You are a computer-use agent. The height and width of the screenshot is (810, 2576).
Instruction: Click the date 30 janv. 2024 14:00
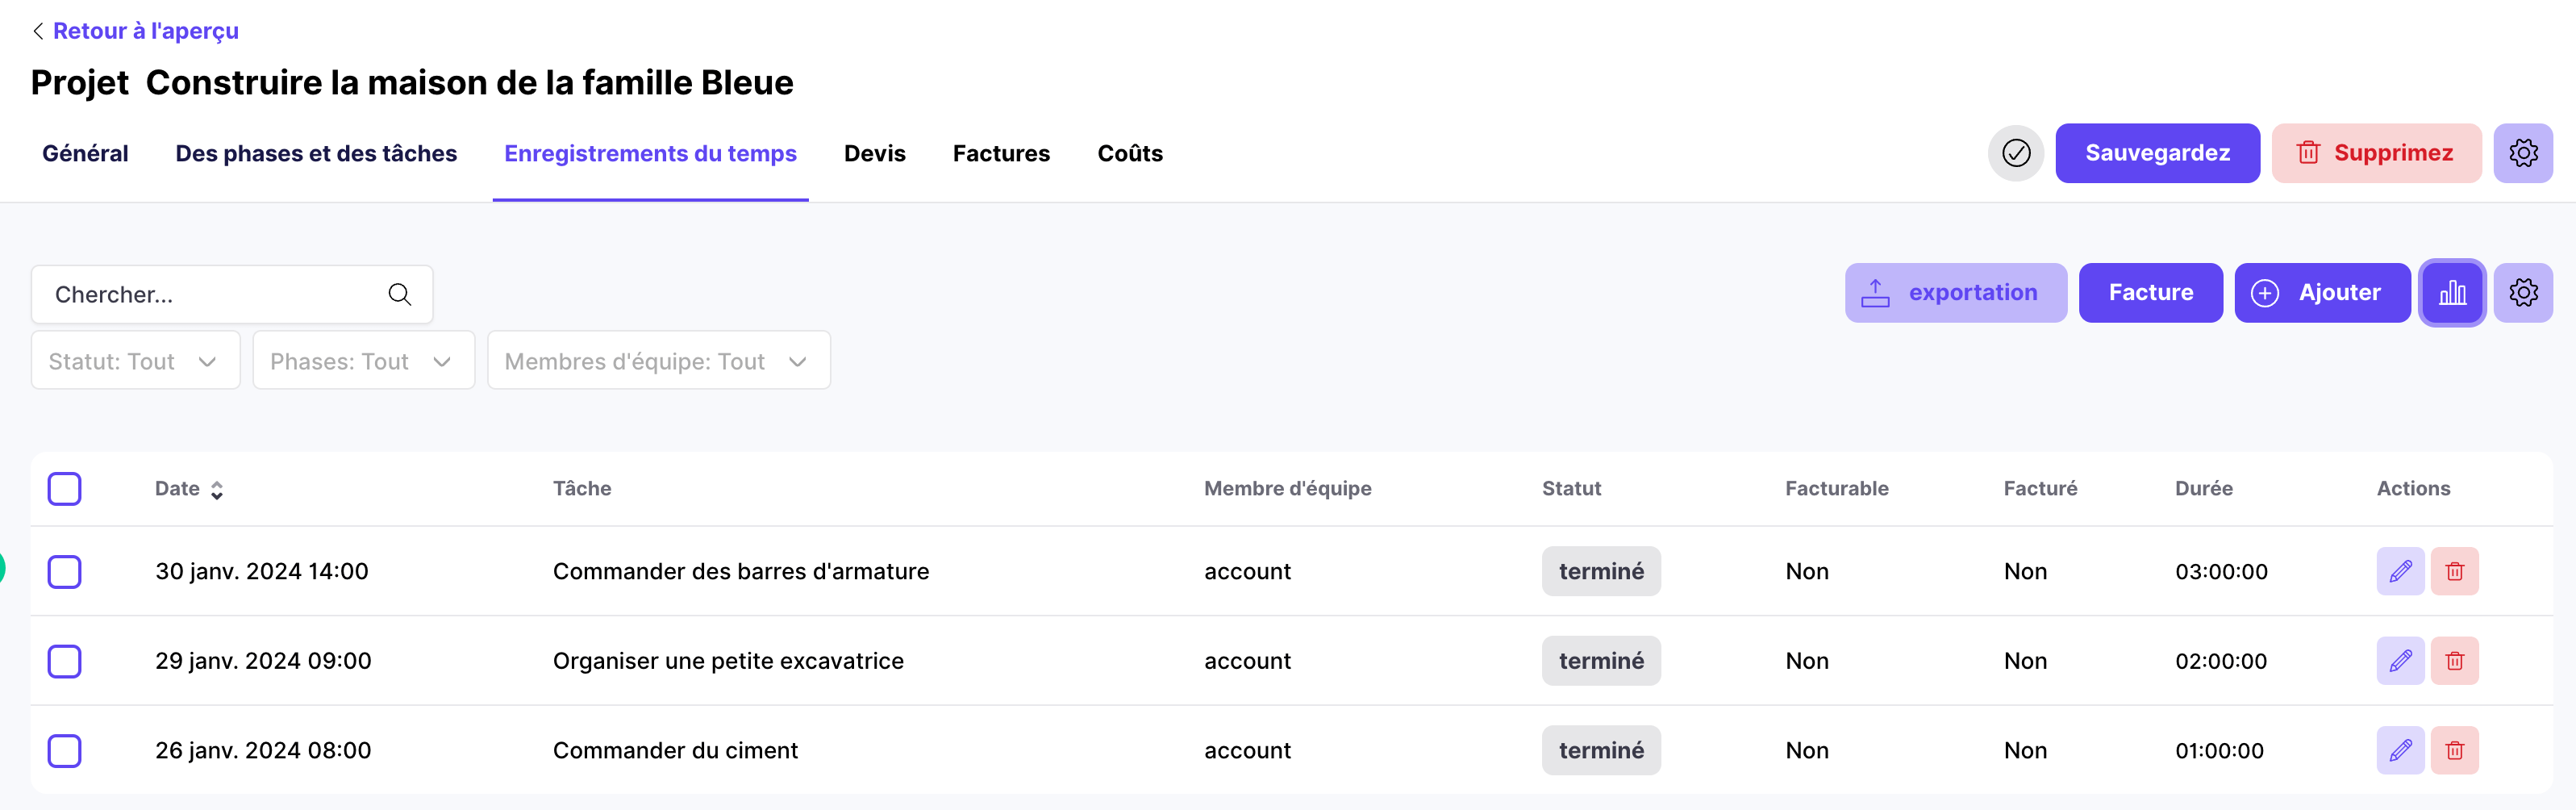tap(262, 571)
